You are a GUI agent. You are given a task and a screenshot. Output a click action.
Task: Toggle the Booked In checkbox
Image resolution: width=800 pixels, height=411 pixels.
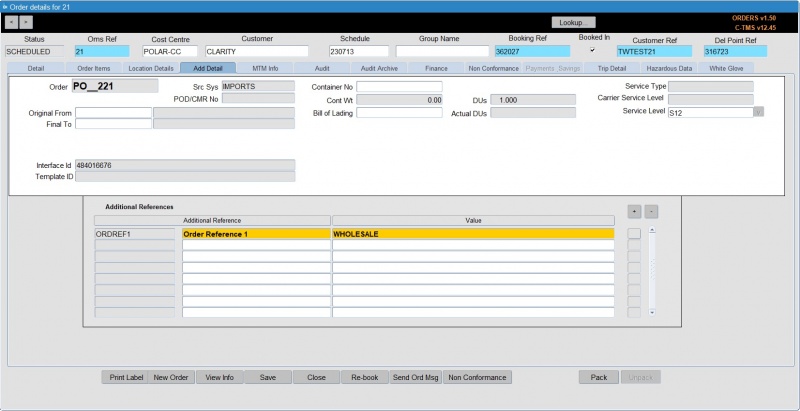point(592,50)
